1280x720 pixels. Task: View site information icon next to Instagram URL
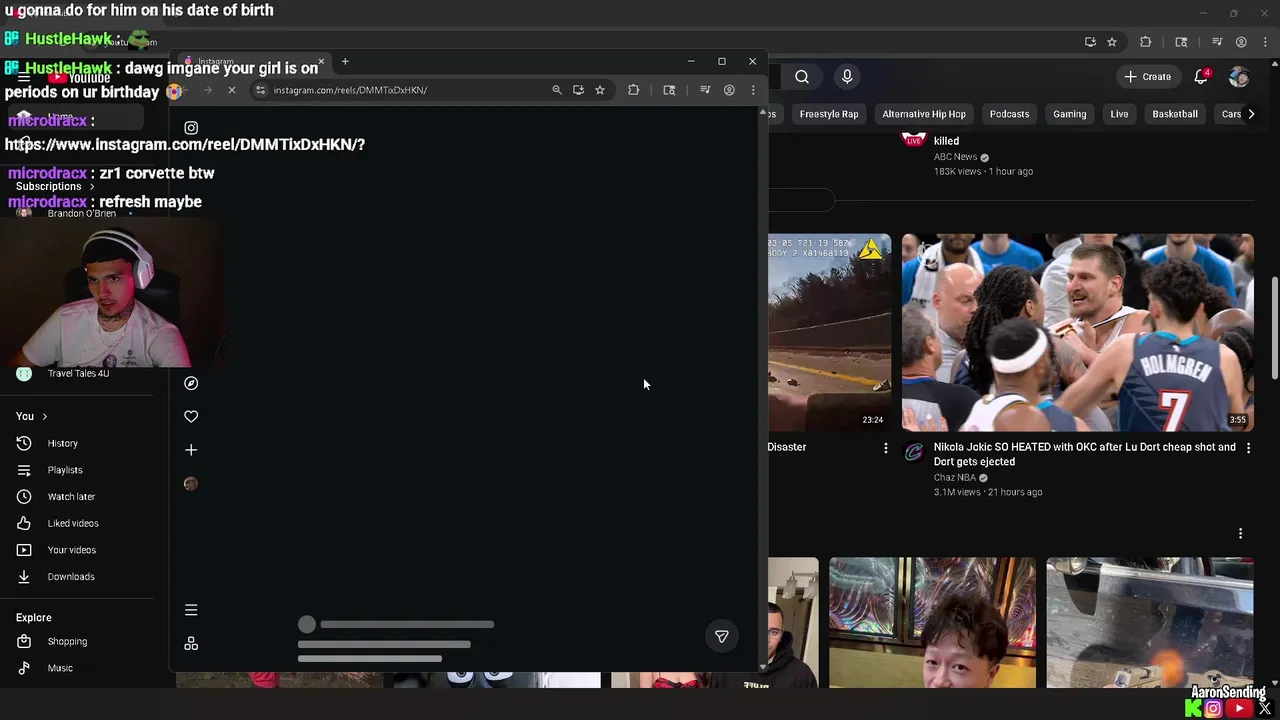pos(261,90)
